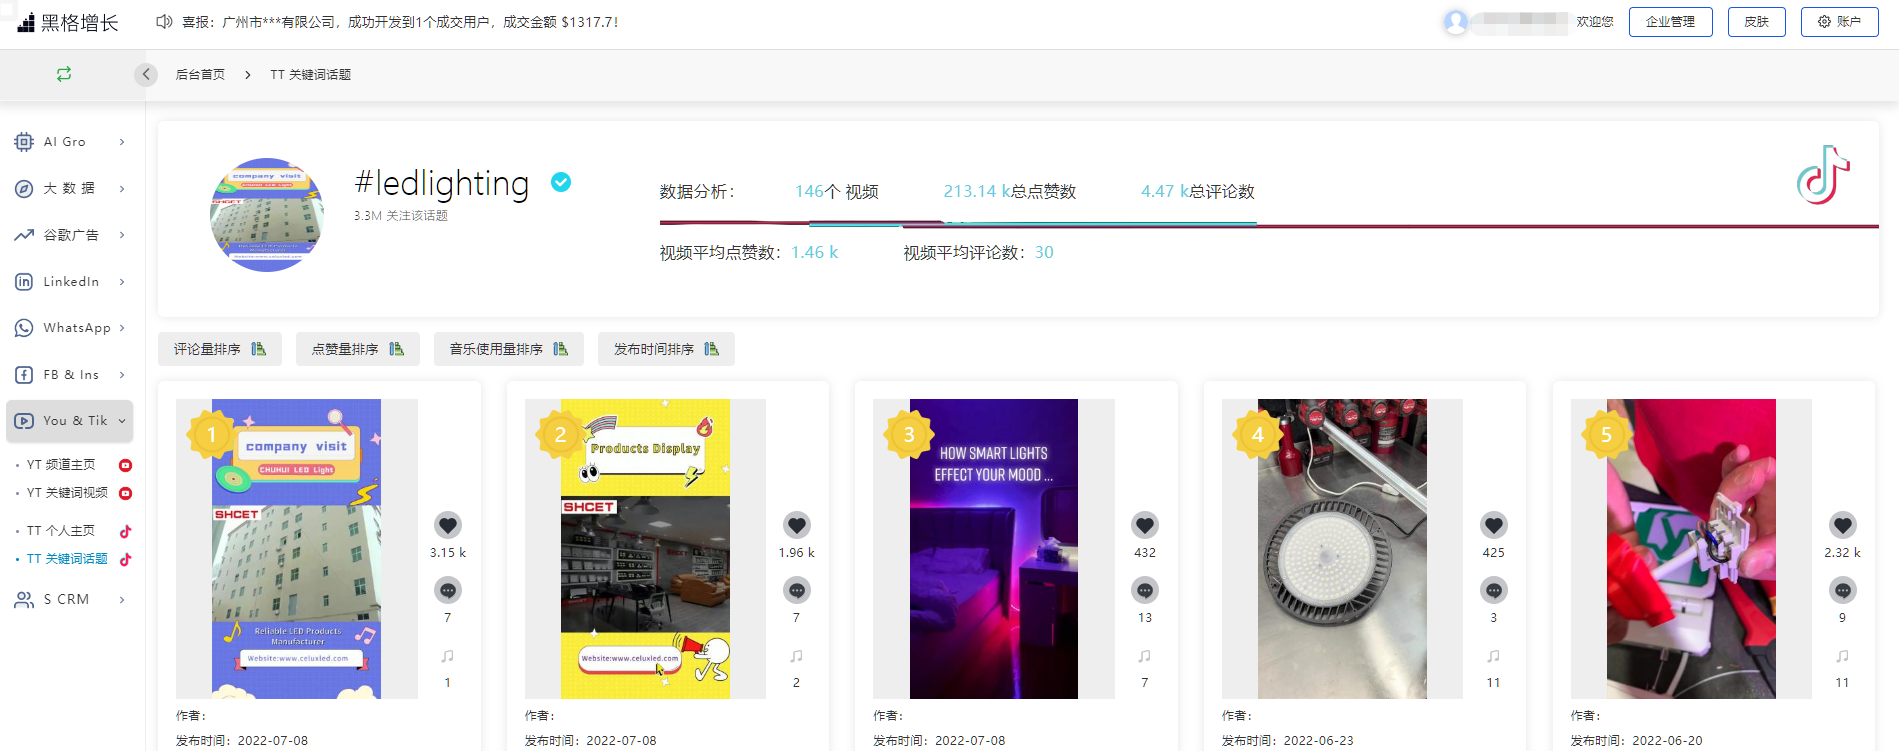Open the Products Display video thumbnail
The image size is (1899, 751).
pos(645,548)
